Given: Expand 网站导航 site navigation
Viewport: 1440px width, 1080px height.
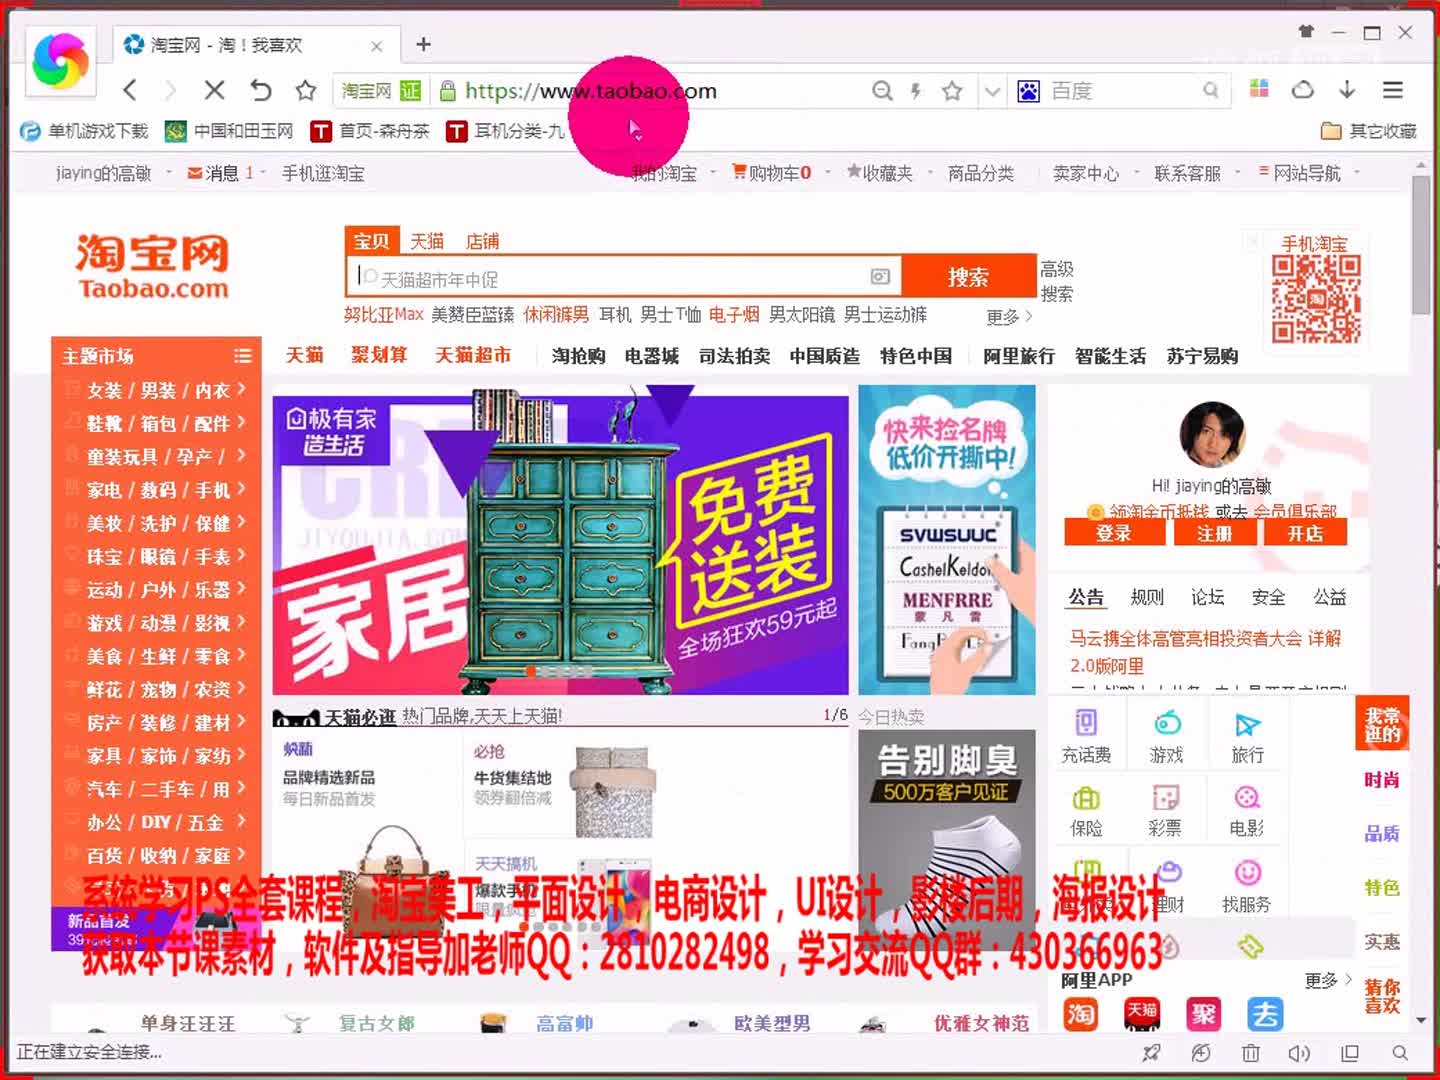Looking at the screenshot, I should click(x=1308, y=173).
